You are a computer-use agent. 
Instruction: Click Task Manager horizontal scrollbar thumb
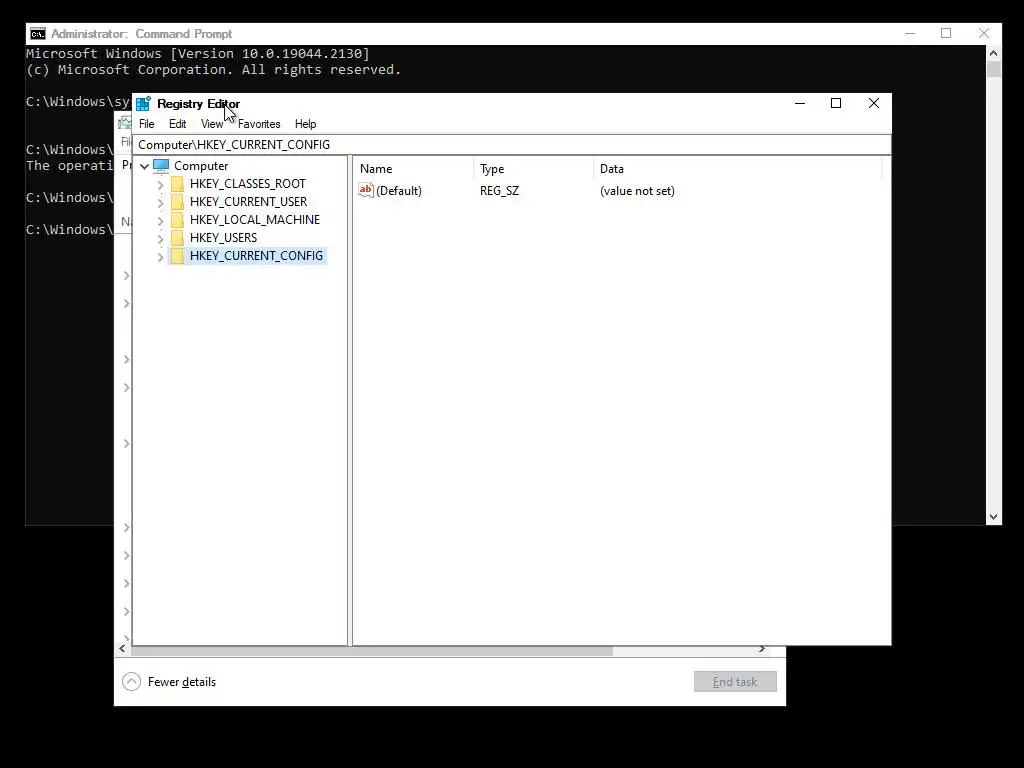tap(372, 650)
